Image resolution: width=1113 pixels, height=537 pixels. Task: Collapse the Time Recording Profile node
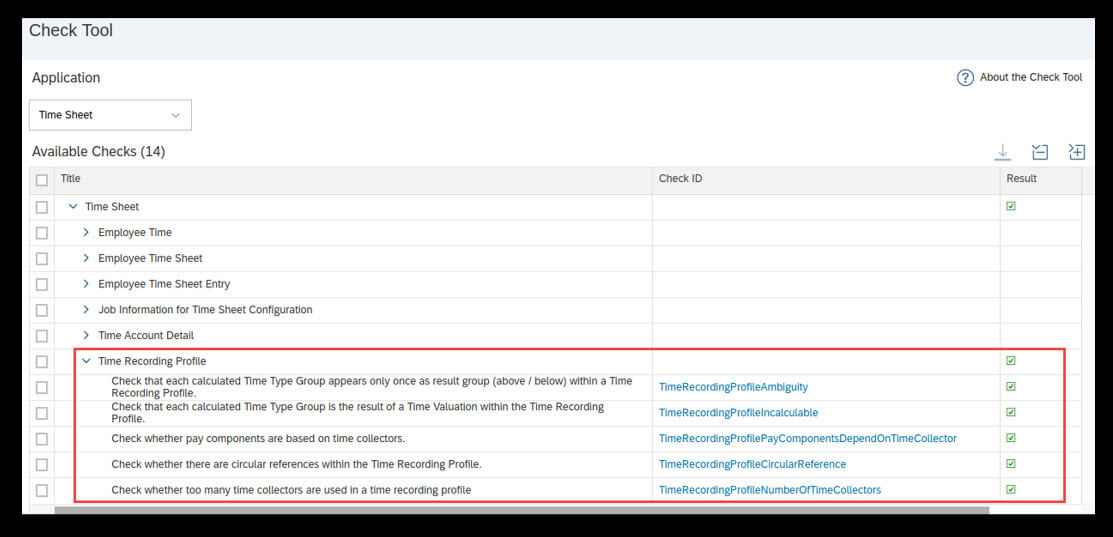[87, 361]
